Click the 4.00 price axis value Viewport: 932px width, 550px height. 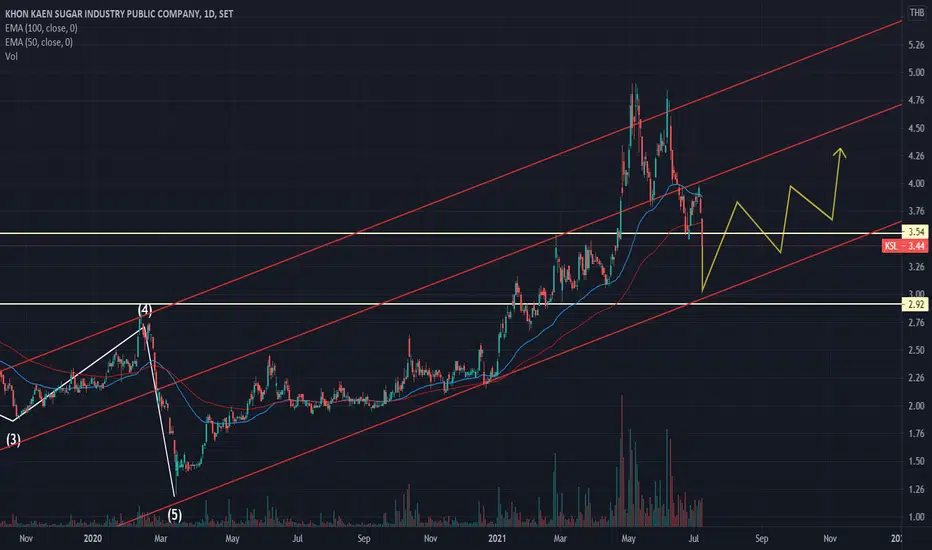[916, 183]
